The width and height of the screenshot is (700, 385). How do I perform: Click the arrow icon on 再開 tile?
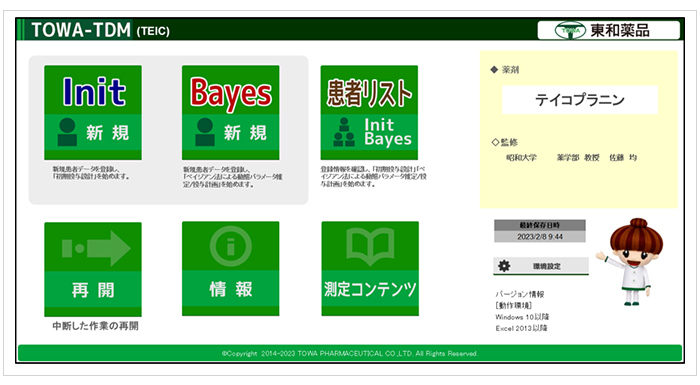coord(96,248)
